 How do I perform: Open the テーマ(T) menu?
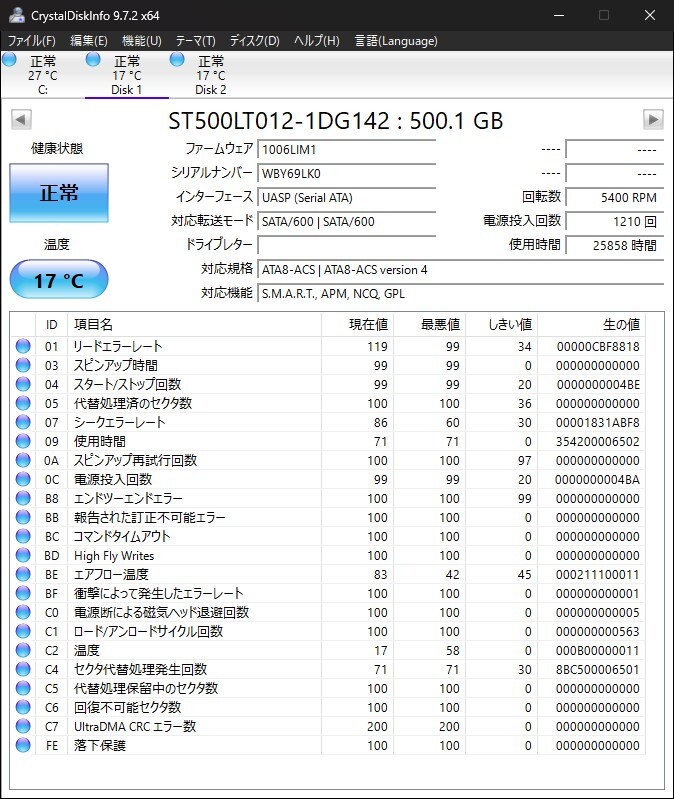click(x=196, y=41)
